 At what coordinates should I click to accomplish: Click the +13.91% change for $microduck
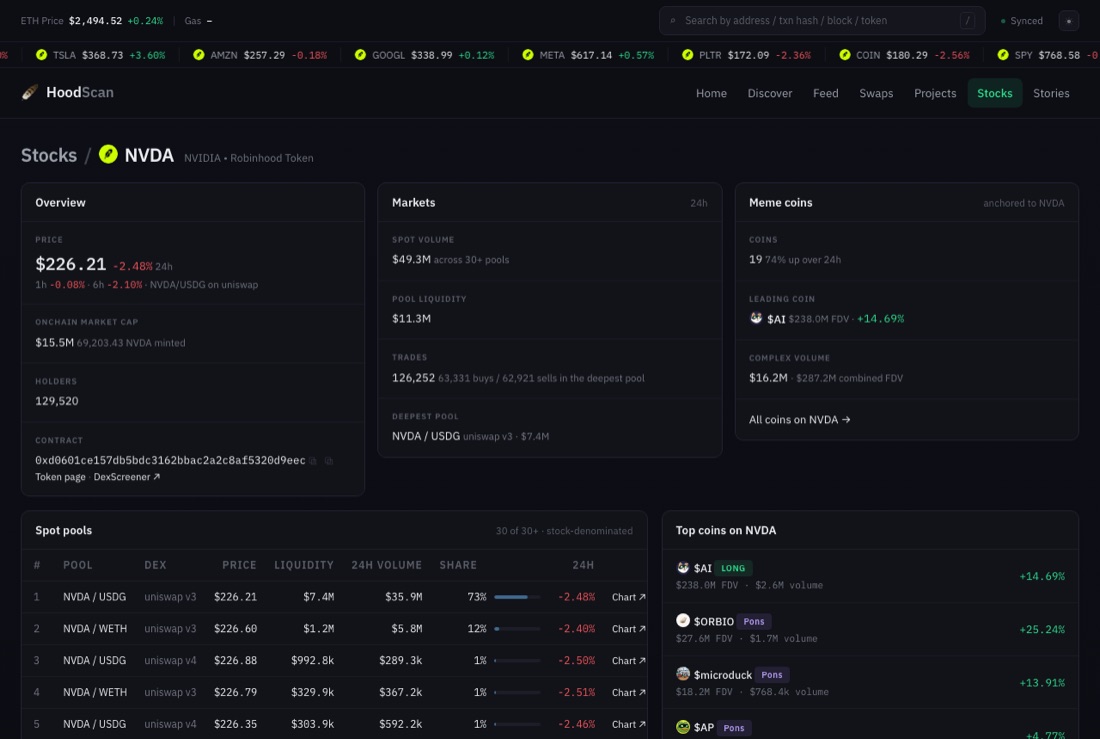[1042, 683]
